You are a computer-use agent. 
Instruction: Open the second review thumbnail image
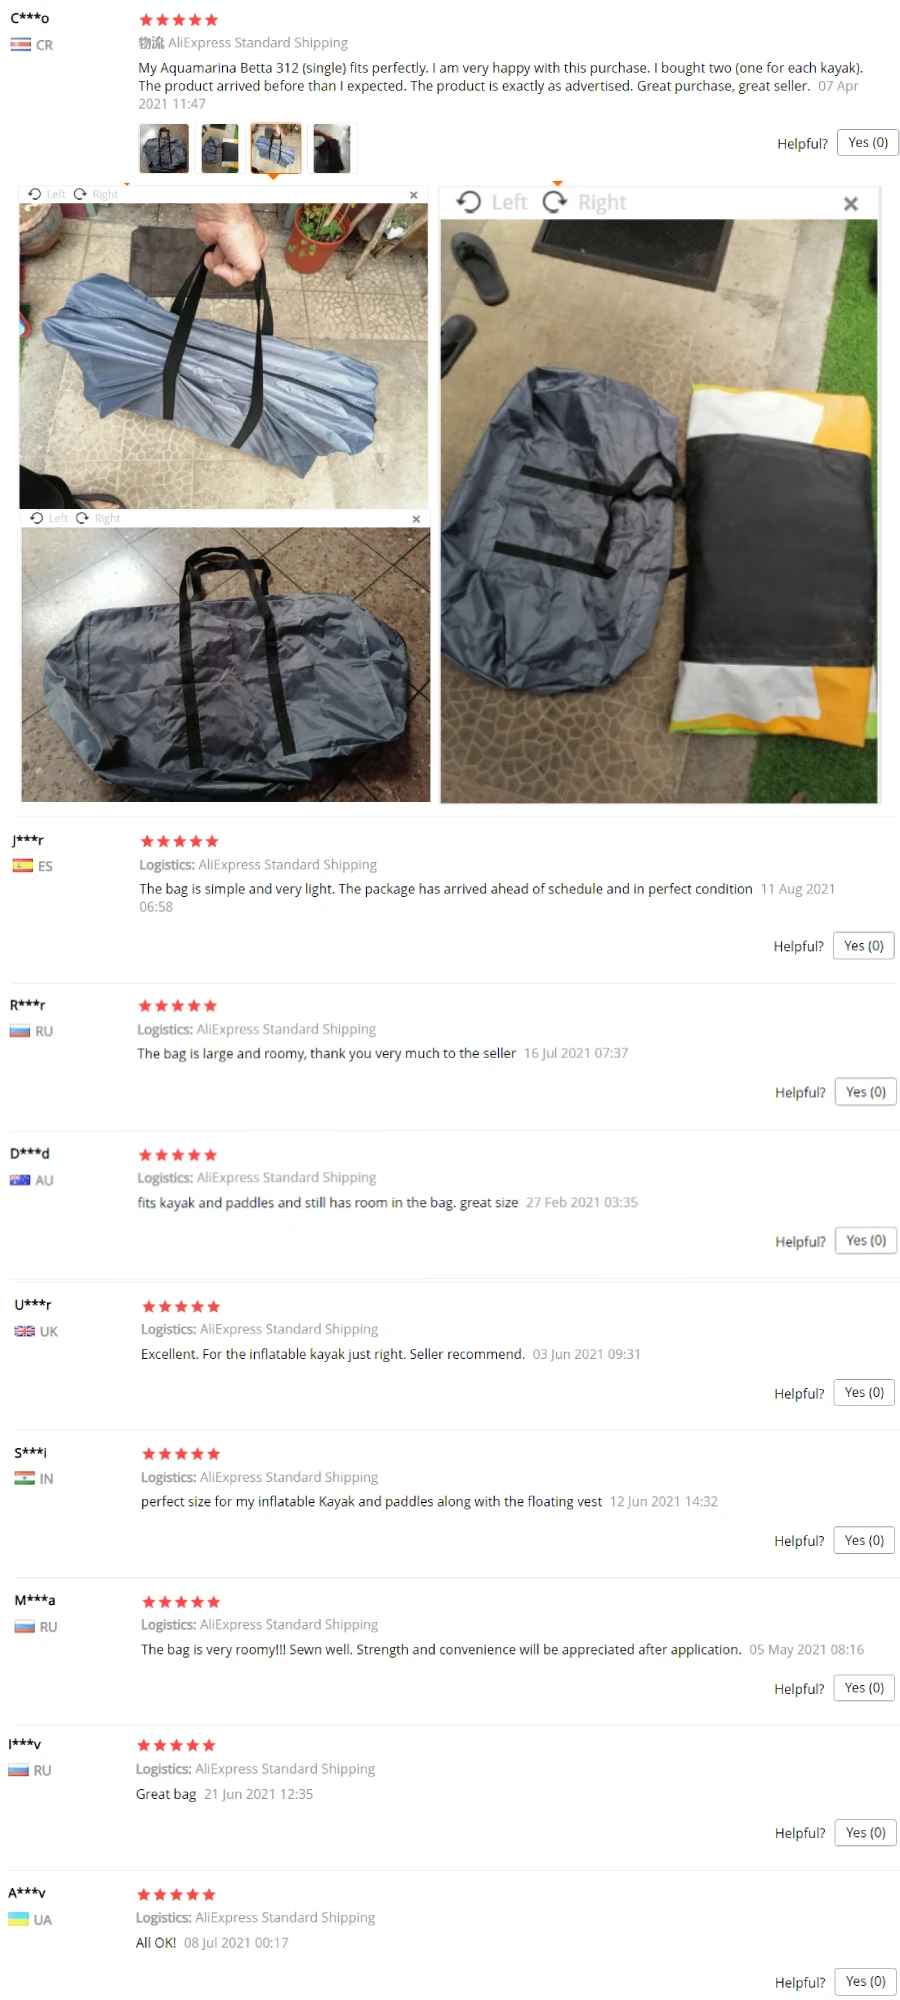pyautogui.click(x=220, y=148)
